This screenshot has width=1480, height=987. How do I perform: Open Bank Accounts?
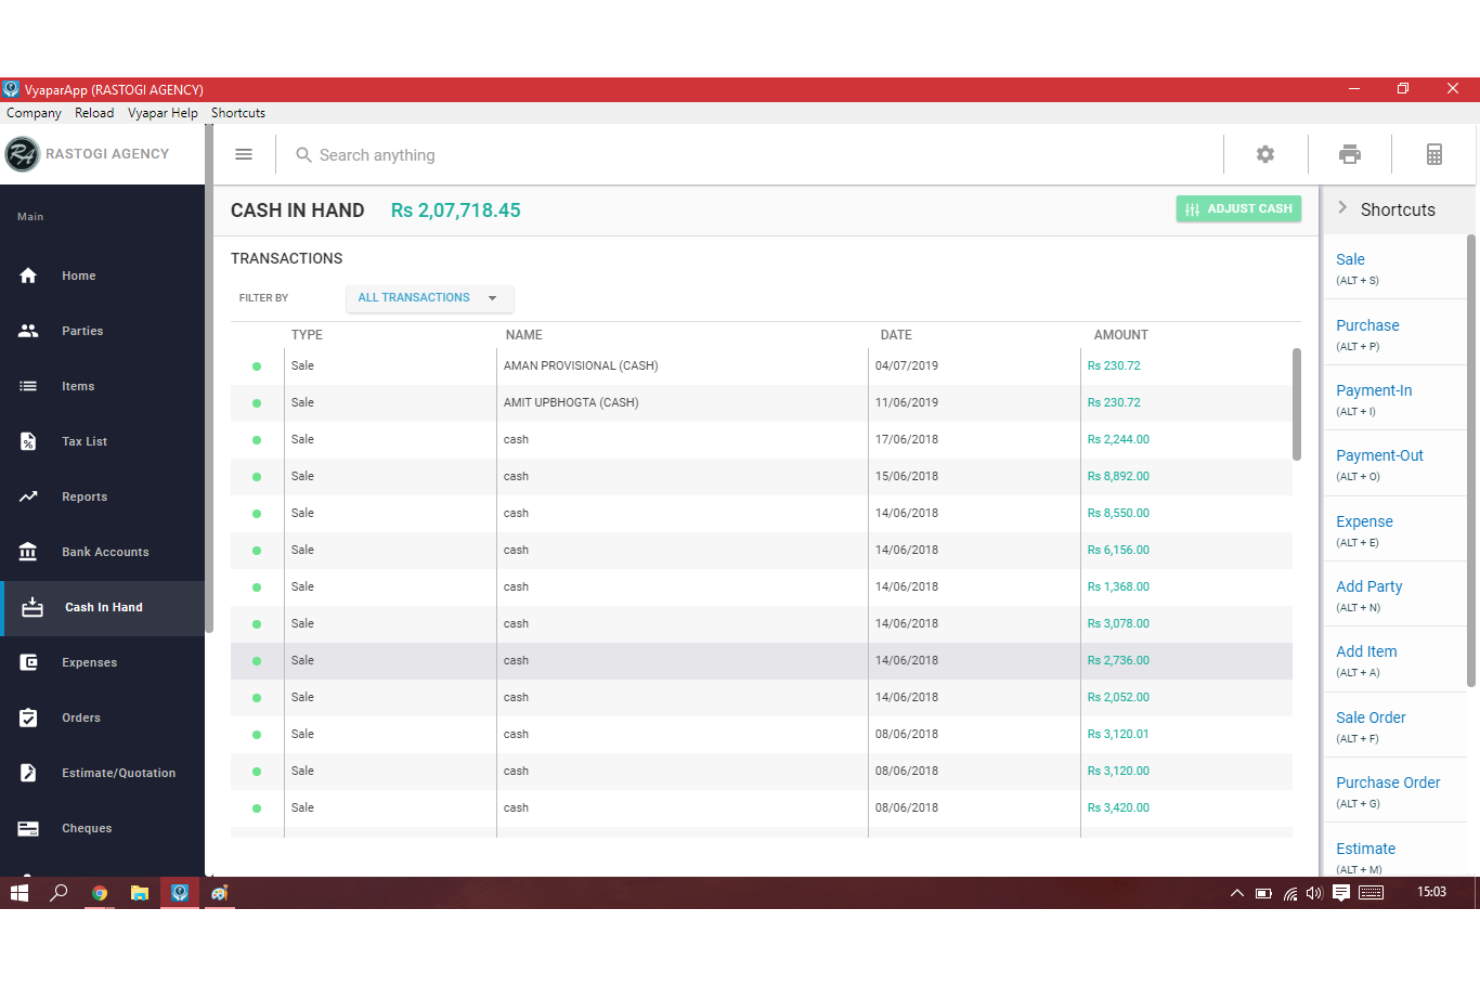(x=105, y=551)
